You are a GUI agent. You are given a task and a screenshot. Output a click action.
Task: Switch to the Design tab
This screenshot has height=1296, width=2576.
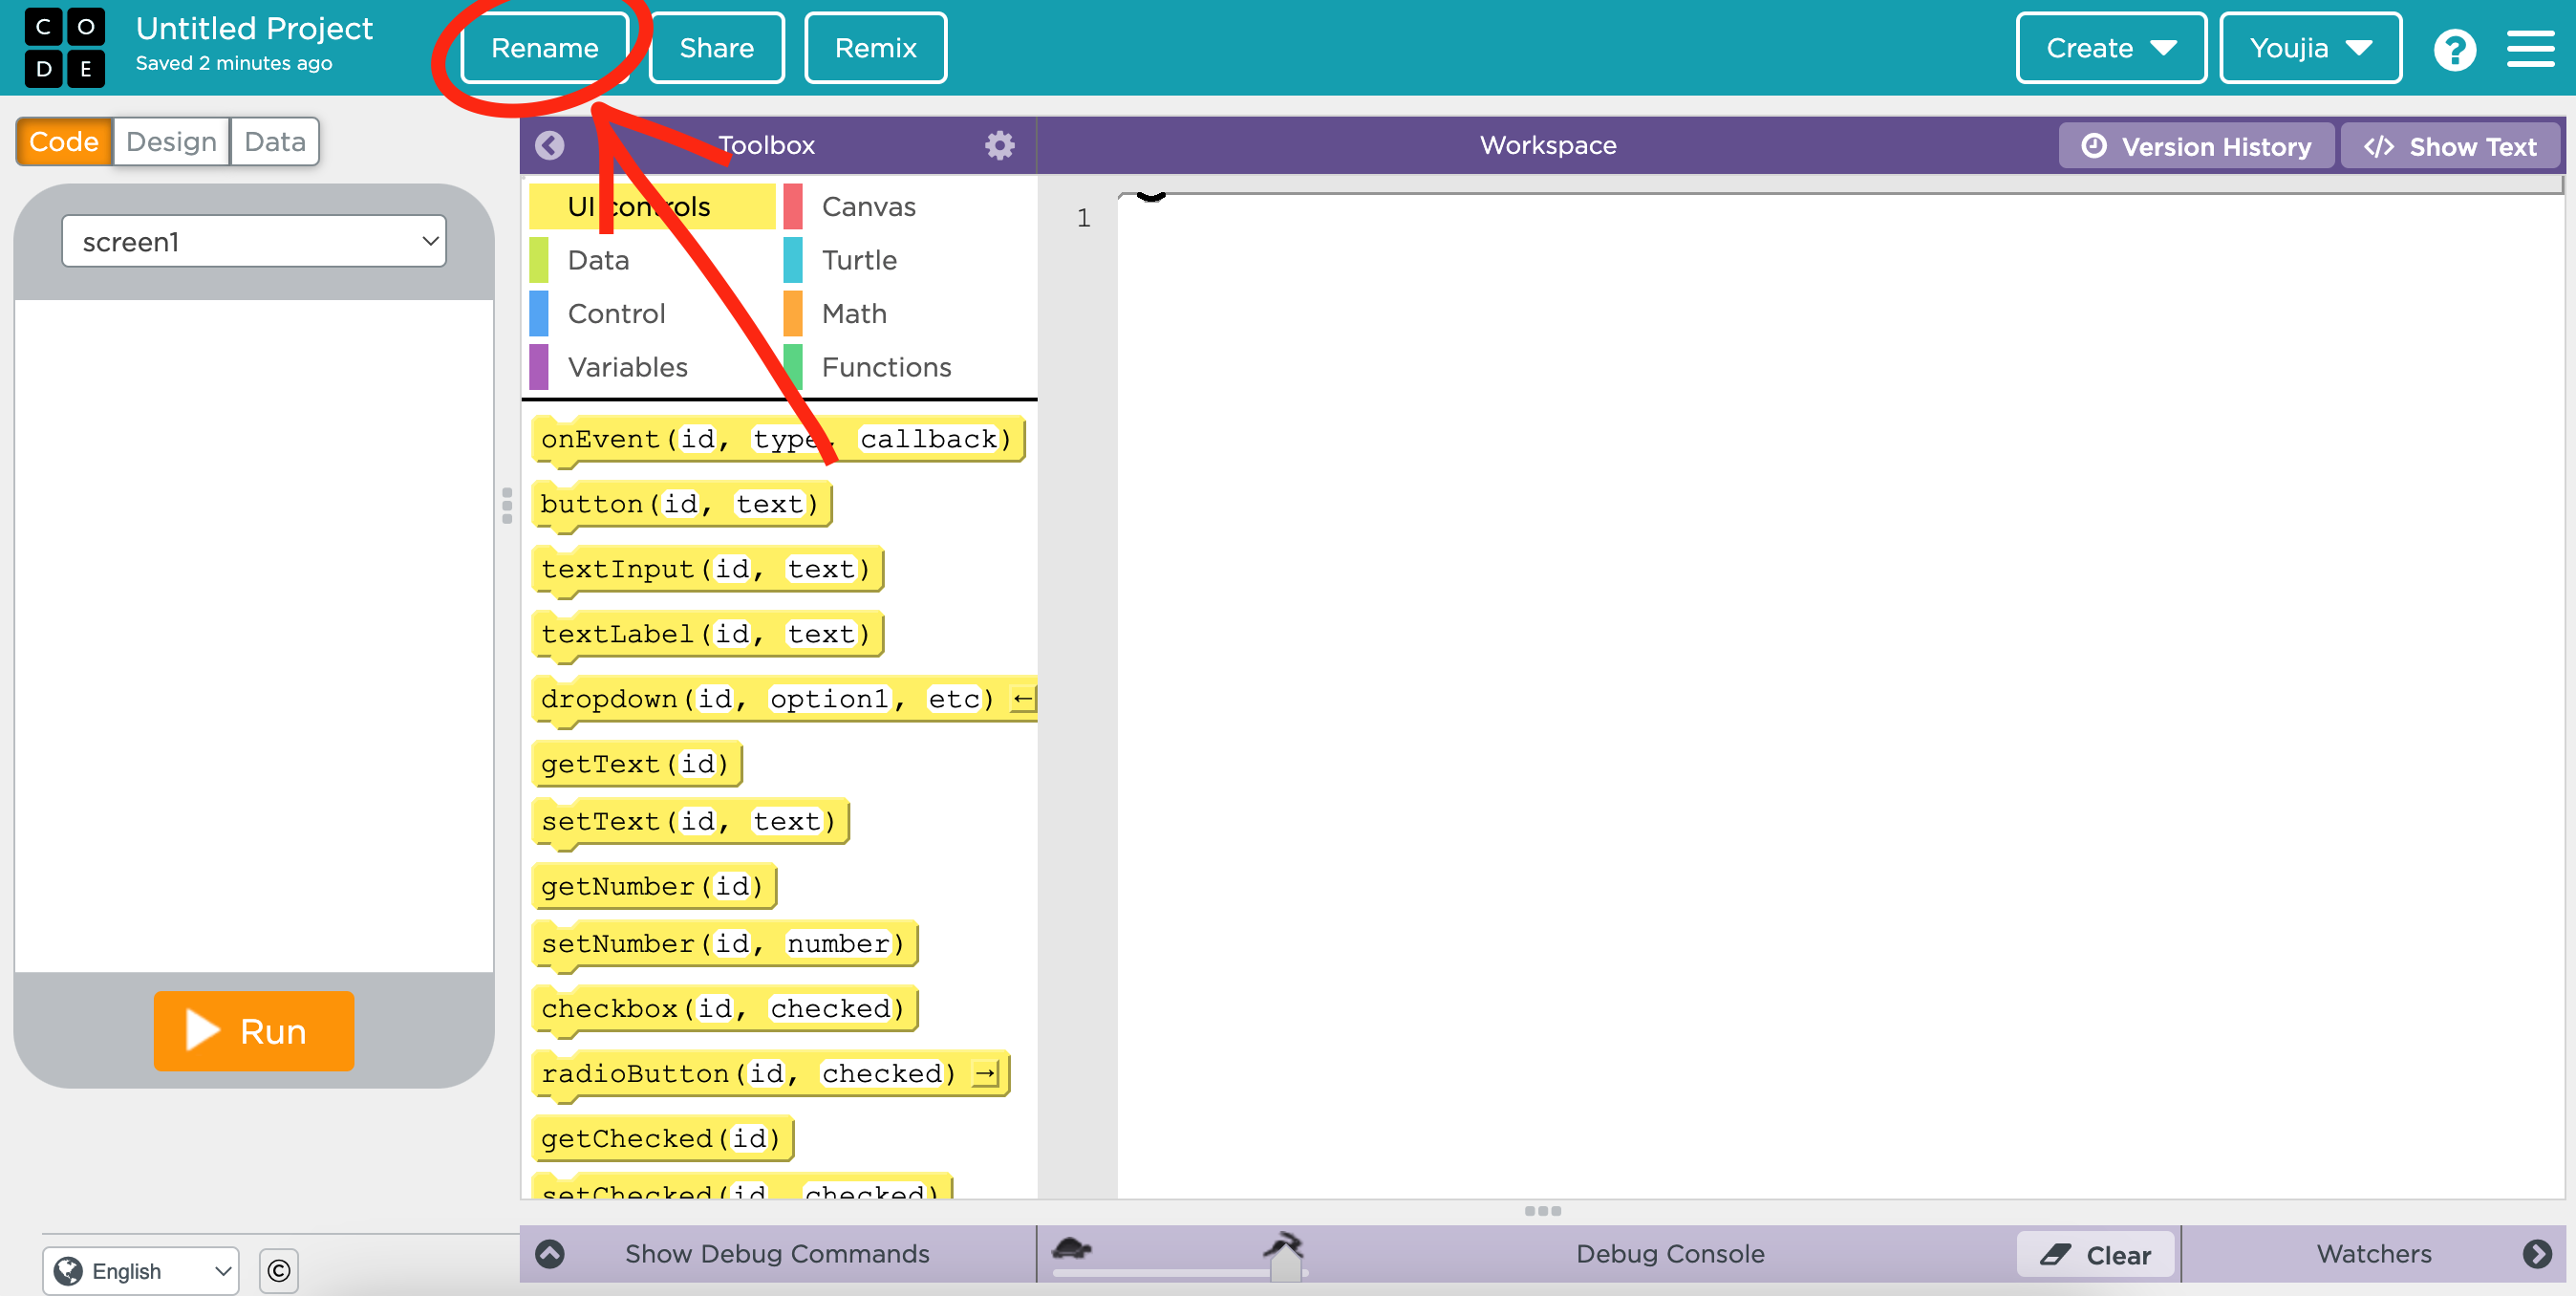pyautogui.click(x=170, y=141)
